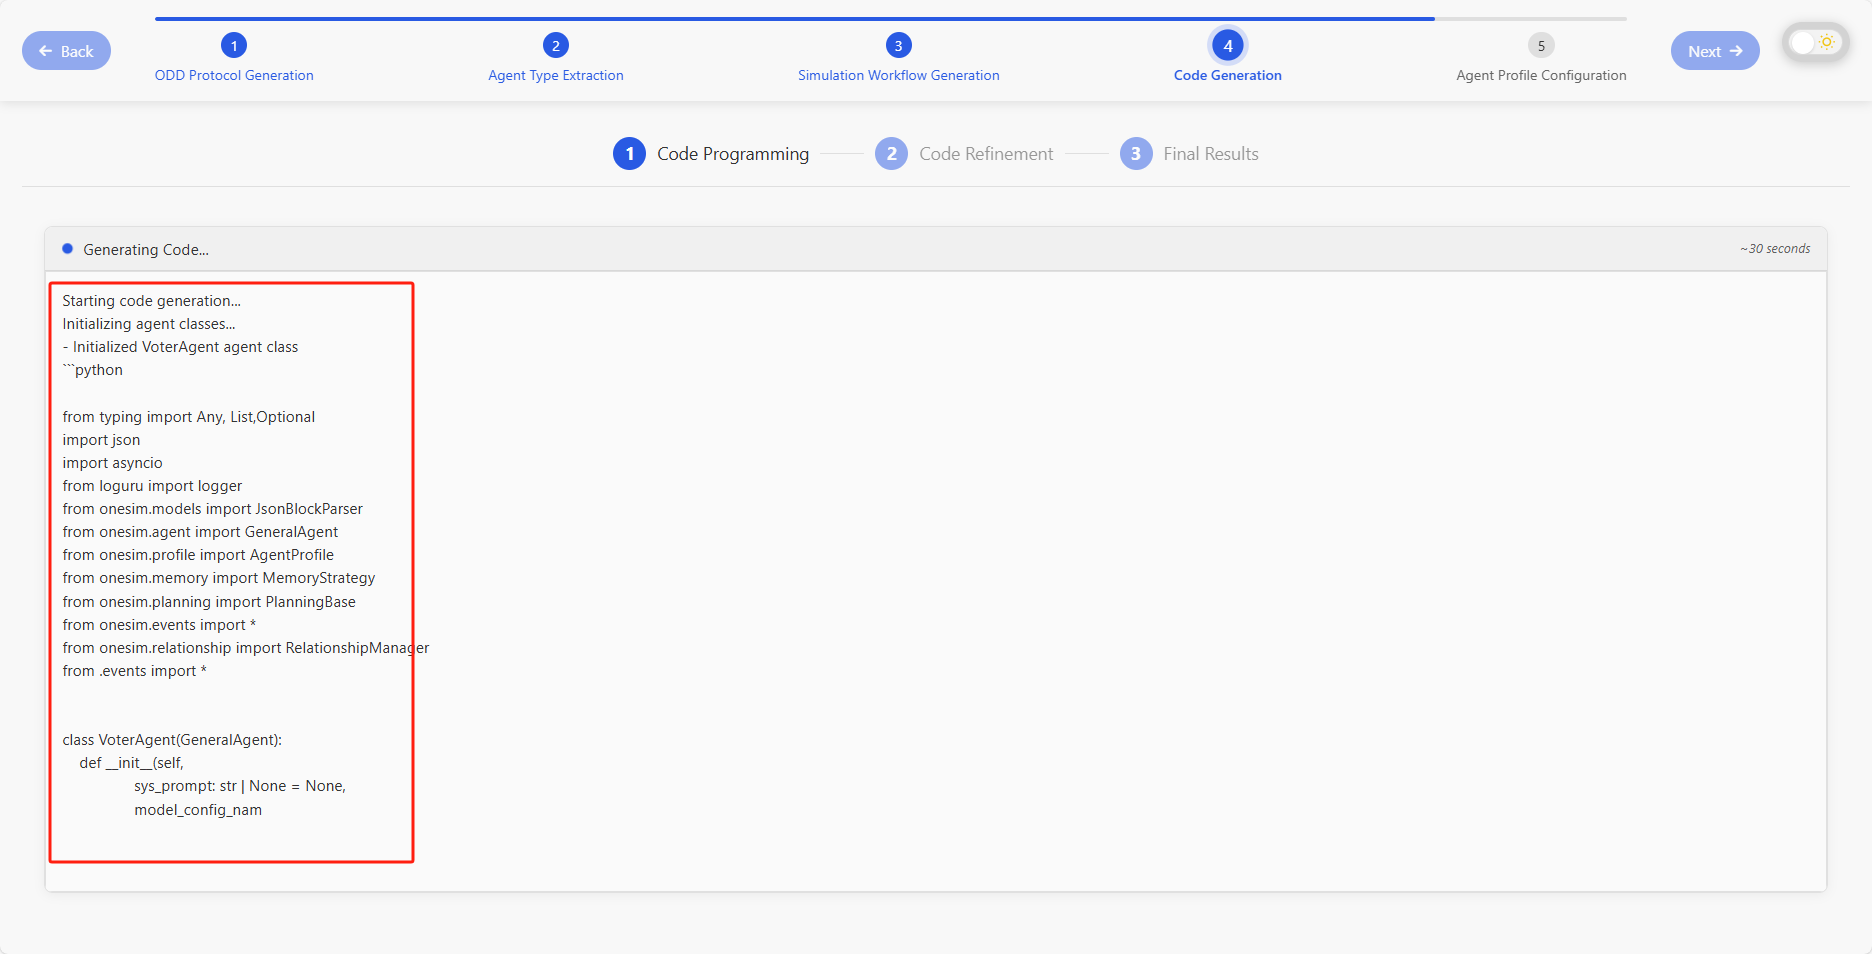Open step 1 circle for ODD Protocol
Screen dimensions: 1872x954
click(234, 45)
